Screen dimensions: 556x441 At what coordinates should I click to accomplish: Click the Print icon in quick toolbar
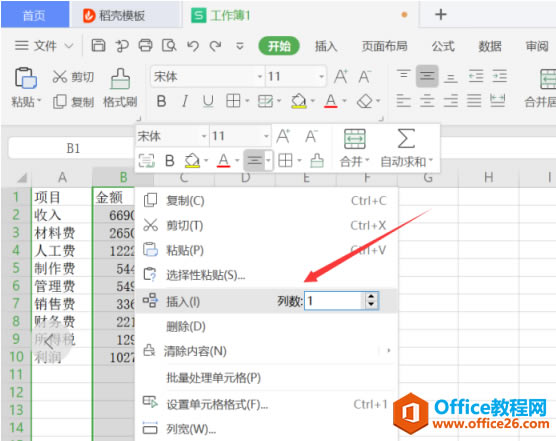tap(145, 46)
